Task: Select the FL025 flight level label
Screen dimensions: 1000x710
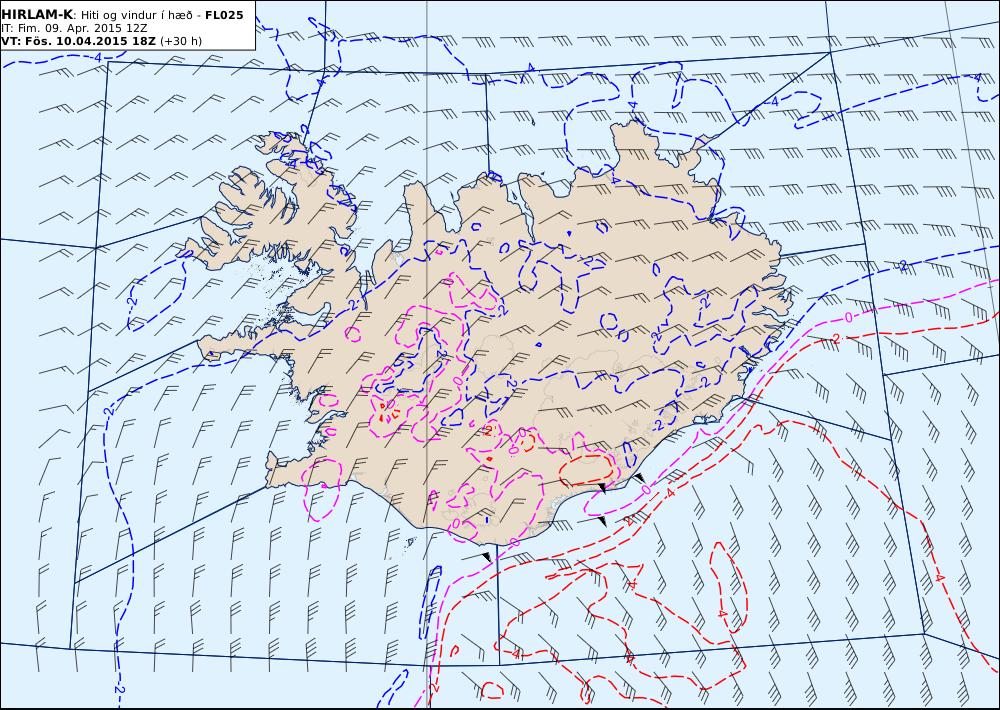Action: pyautogui.click(x=224, y=15)
